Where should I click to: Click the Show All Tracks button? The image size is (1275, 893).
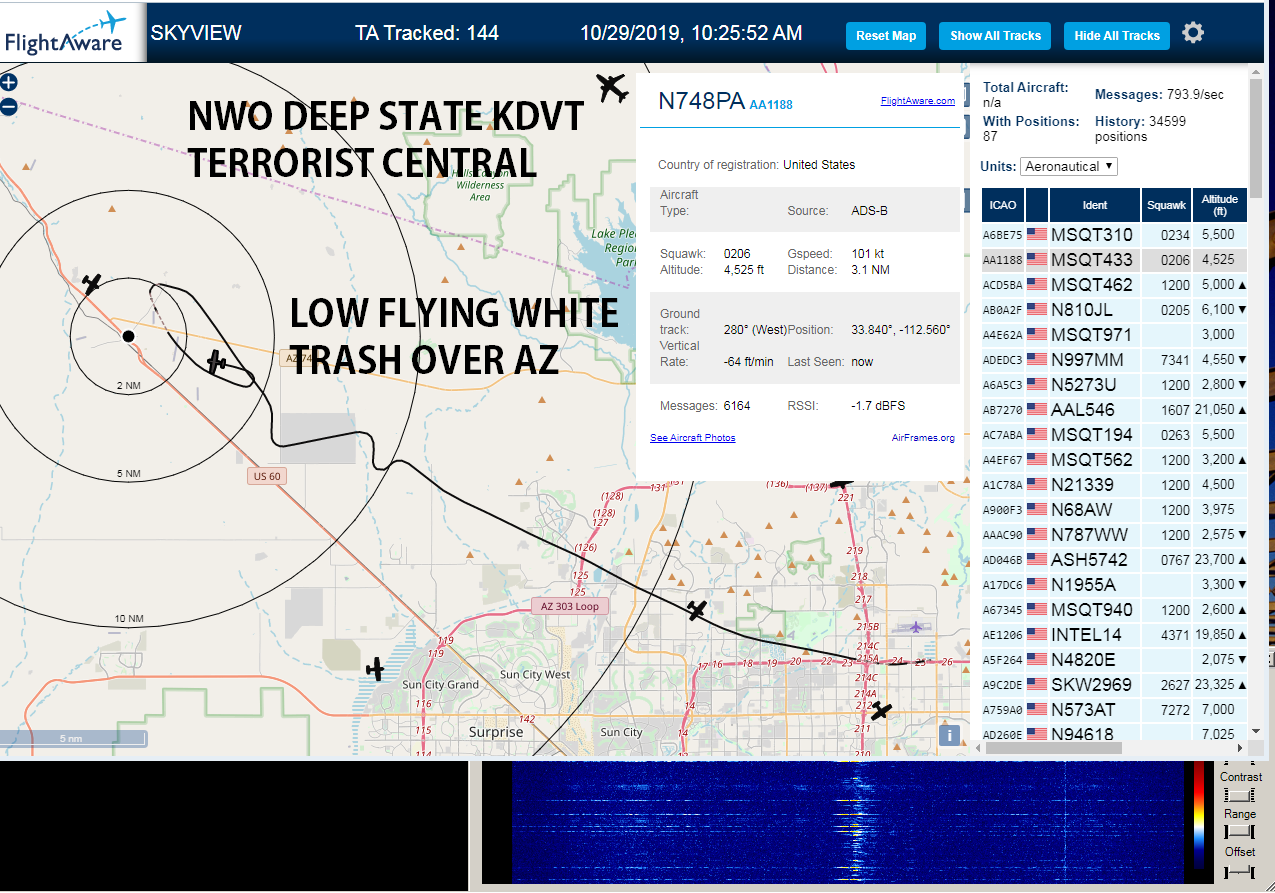pyautogui.click(x=995, y=36)
